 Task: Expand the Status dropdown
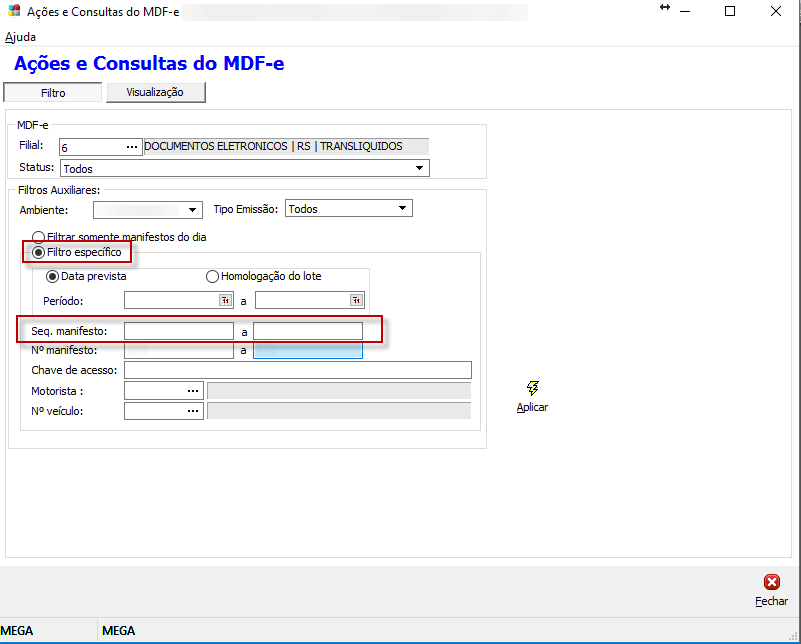point(421,168)
